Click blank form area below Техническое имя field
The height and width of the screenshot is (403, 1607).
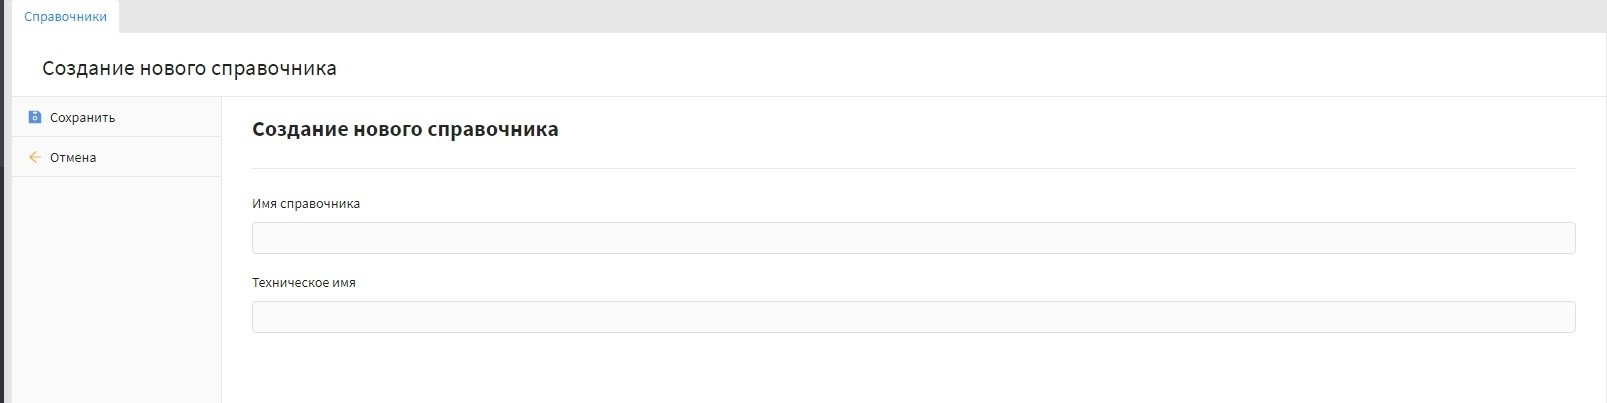point(912,368)
